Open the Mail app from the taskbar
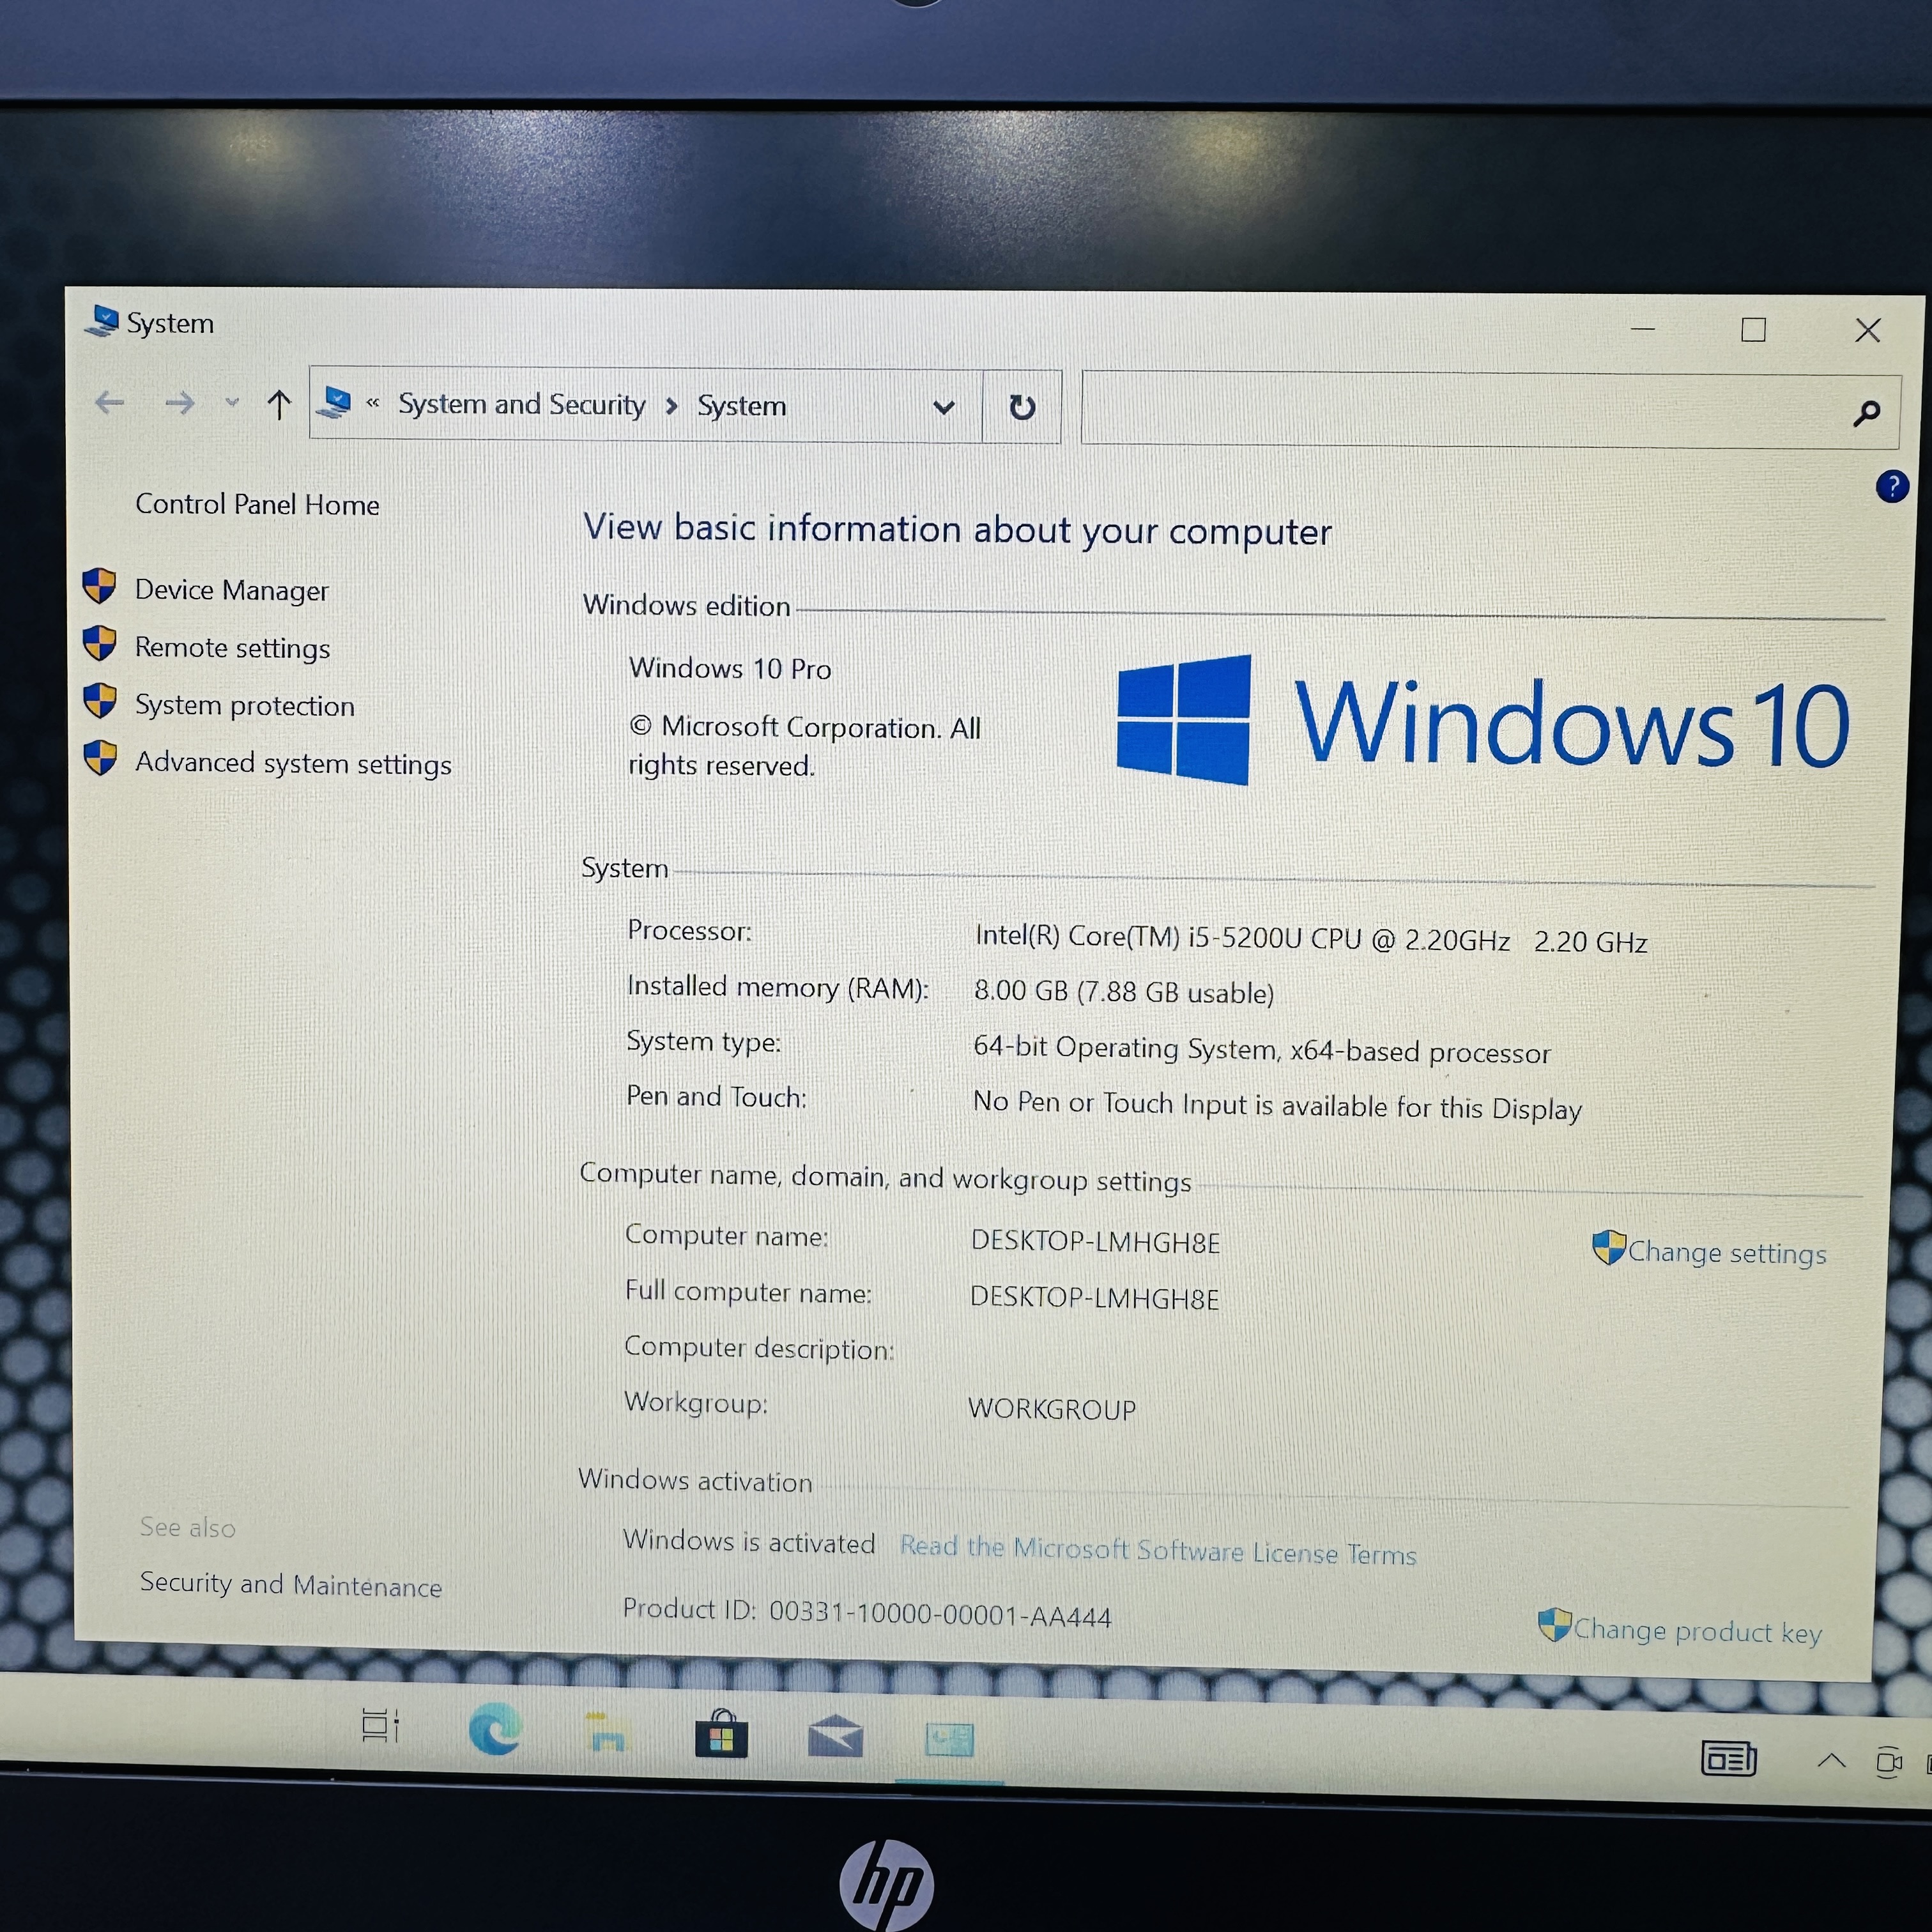This screenshot has height=1932, width=1932. [836, 1736]
